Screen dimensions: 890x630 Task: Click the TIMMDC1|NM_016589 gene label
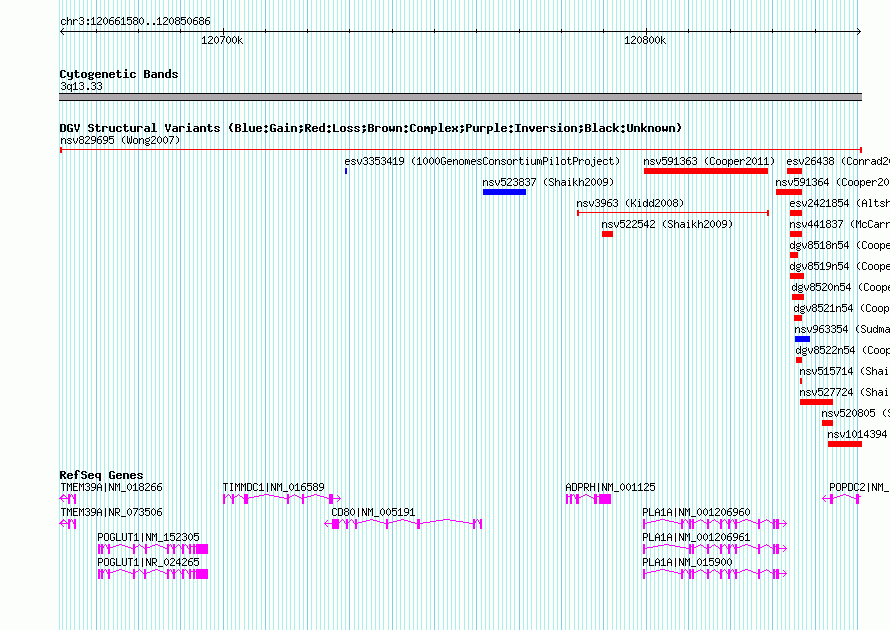coord(274,487)
